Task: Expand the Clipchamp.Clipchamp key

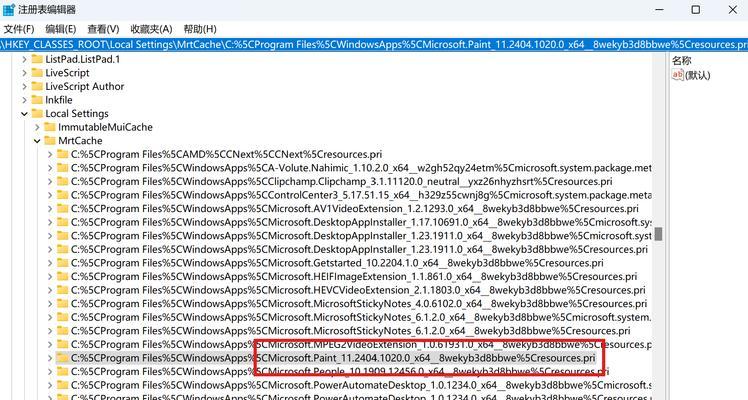Action: pyautogui.click(x=50, y=182)
